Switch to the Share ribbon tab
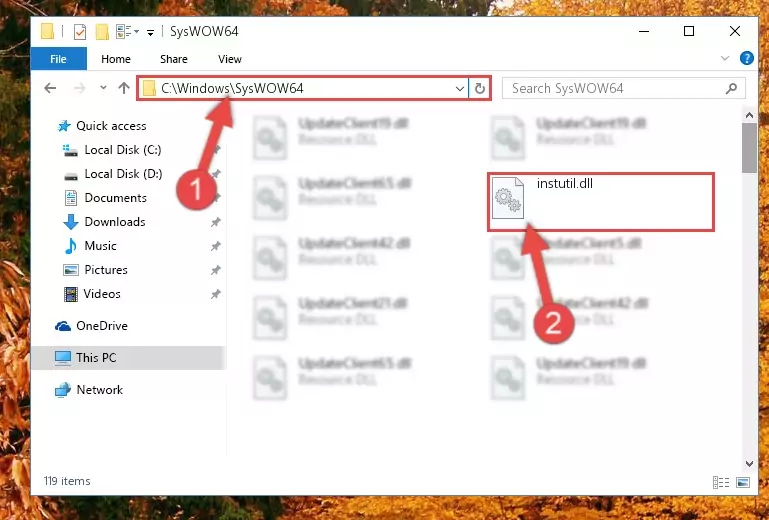This screenshot has height=520, width=769. click(174, 59)
